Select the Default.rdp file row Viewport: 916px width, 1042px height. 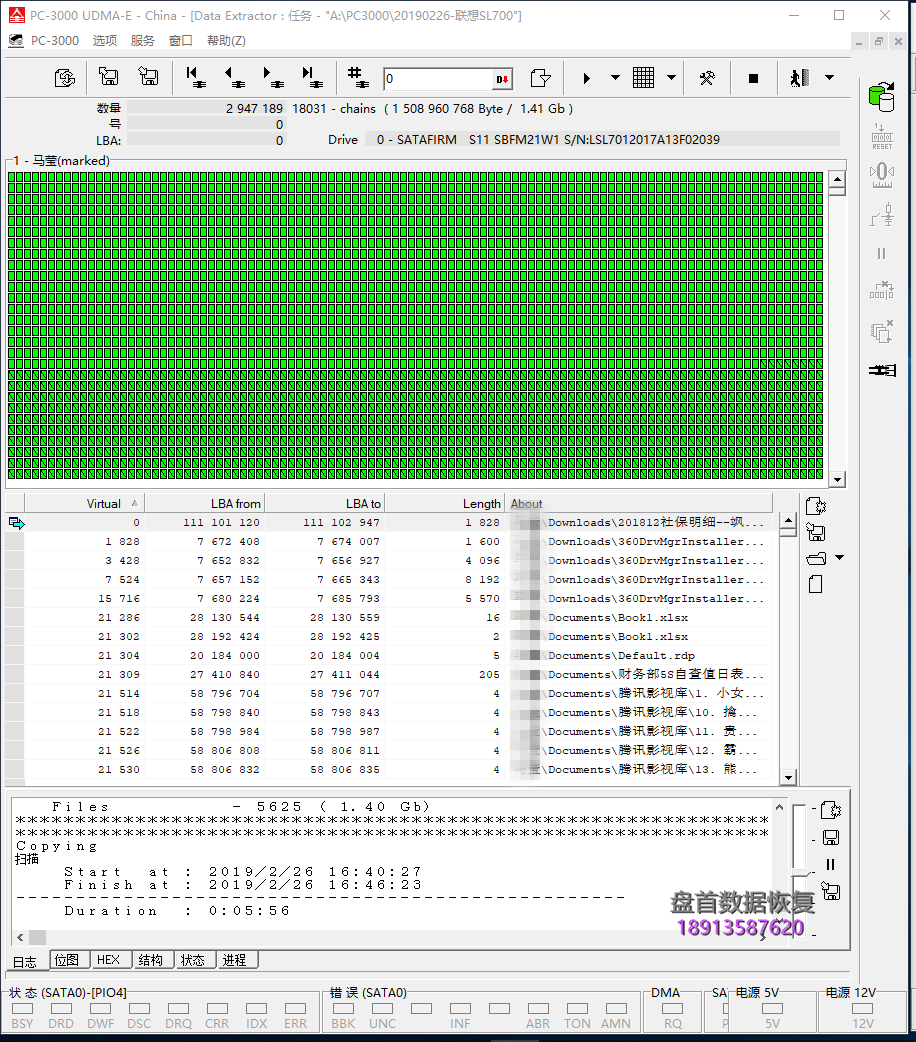click(400, 656)
